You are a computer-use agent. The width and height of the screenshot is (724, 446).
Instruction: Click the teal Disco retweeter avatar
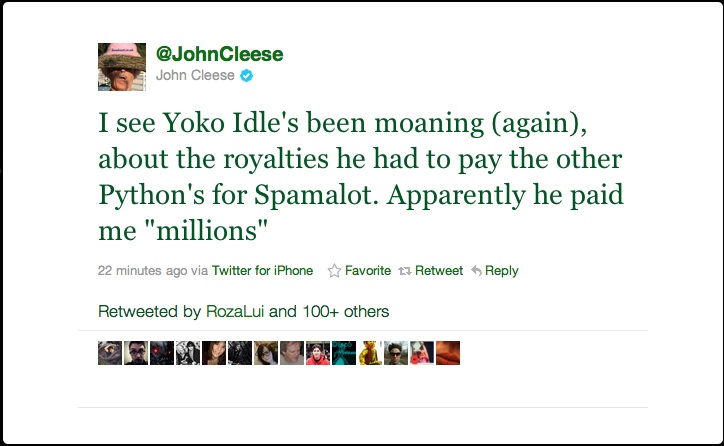click(344, 353)
